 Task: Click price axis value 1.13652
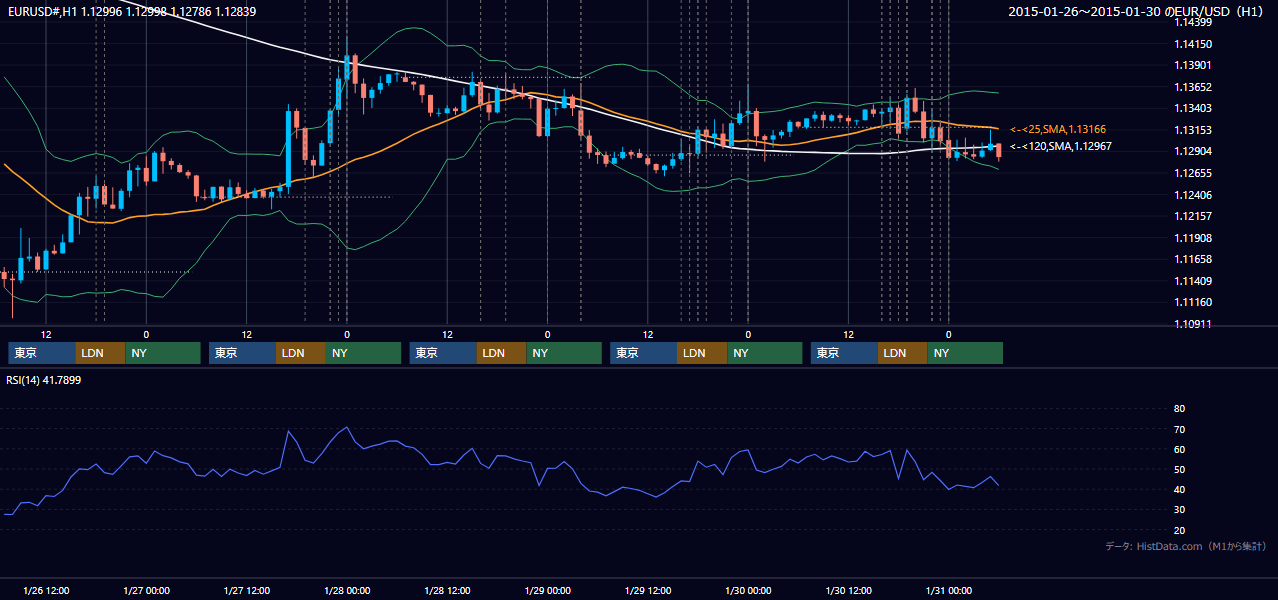tap(1193, 87)
